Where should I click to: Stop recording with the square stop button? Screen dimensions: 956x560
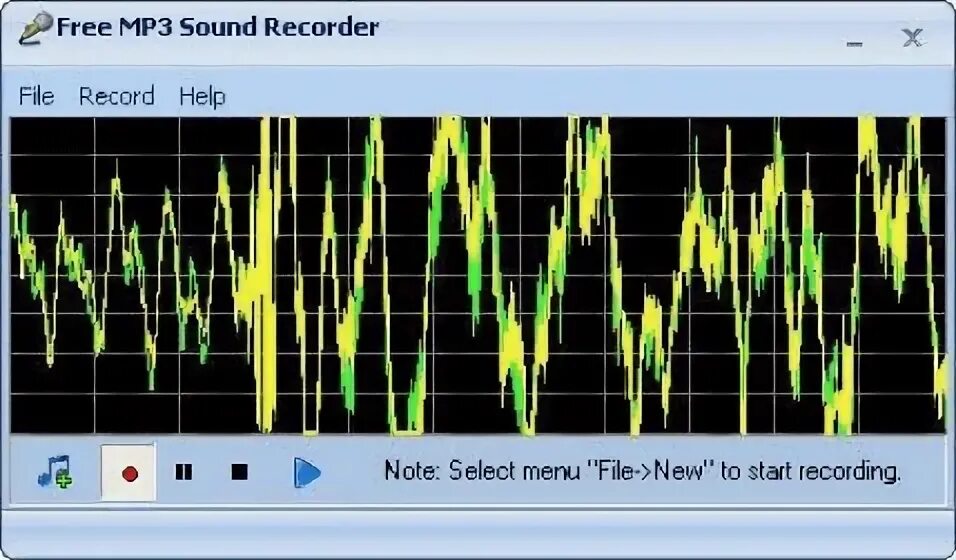click(x=240, y=472)
